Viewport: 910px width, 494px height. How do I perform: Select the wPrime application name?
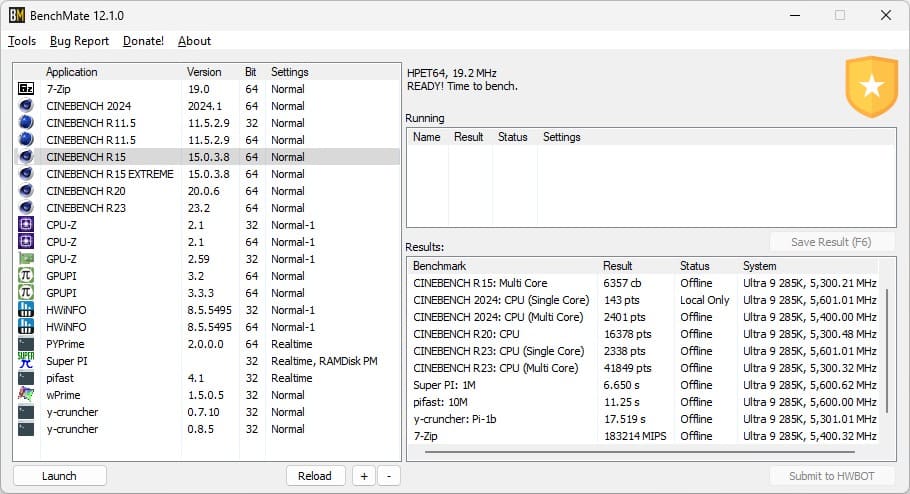click(x=63, y=395)
